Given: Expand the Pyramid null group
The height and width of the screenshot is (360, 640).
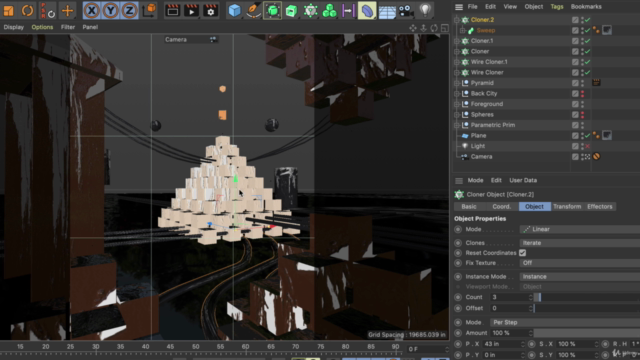Looking at the screenshot, I should tap(457, 83).
